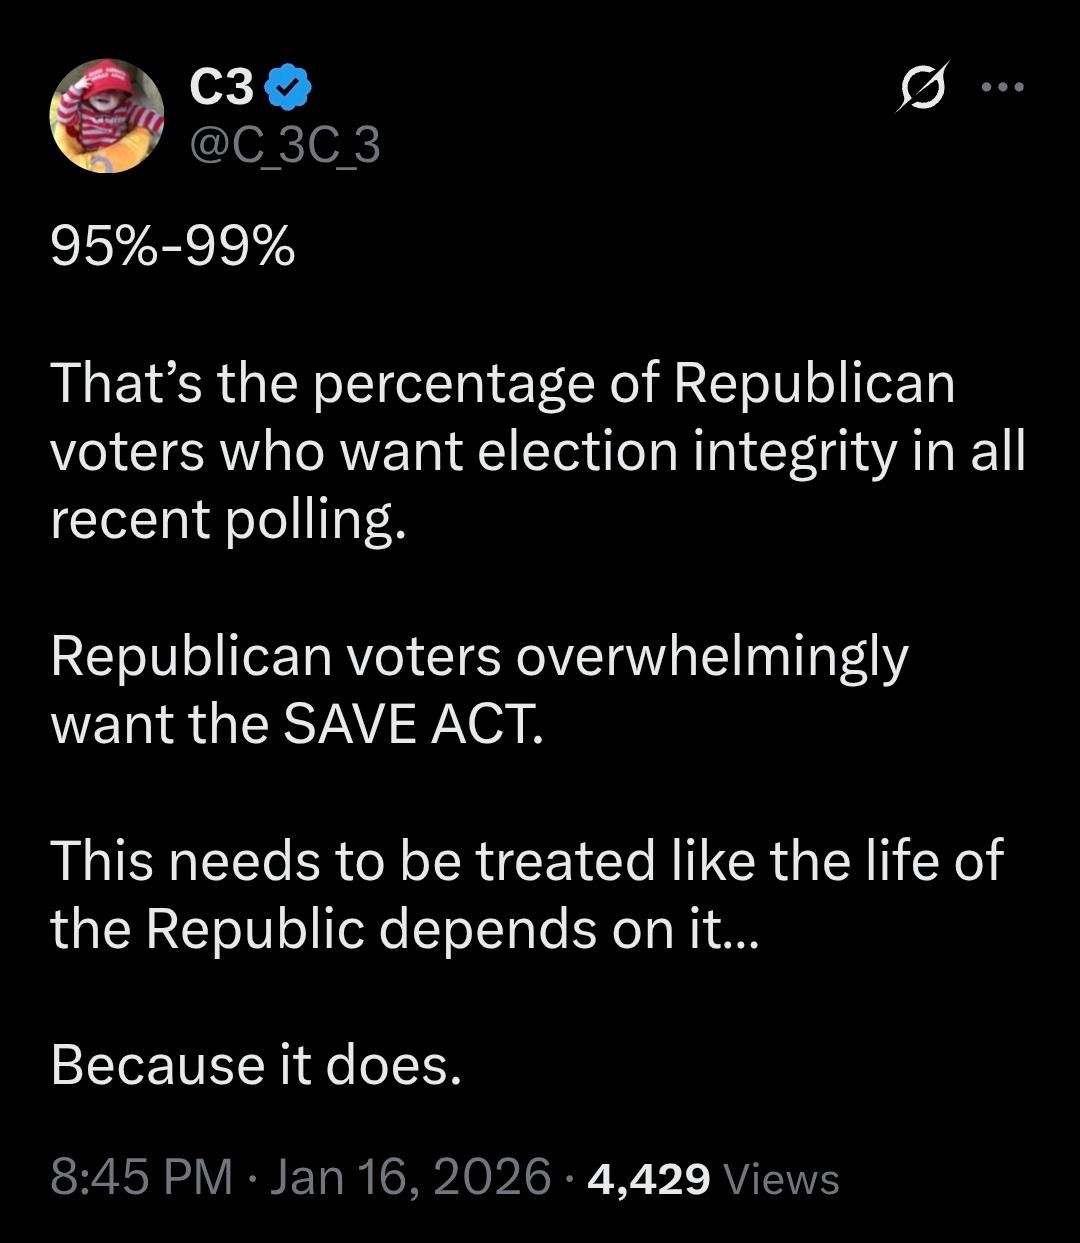Open the C3 profile avatar picture
This screenshot has height=1243, width=1080.
[107, 115]
